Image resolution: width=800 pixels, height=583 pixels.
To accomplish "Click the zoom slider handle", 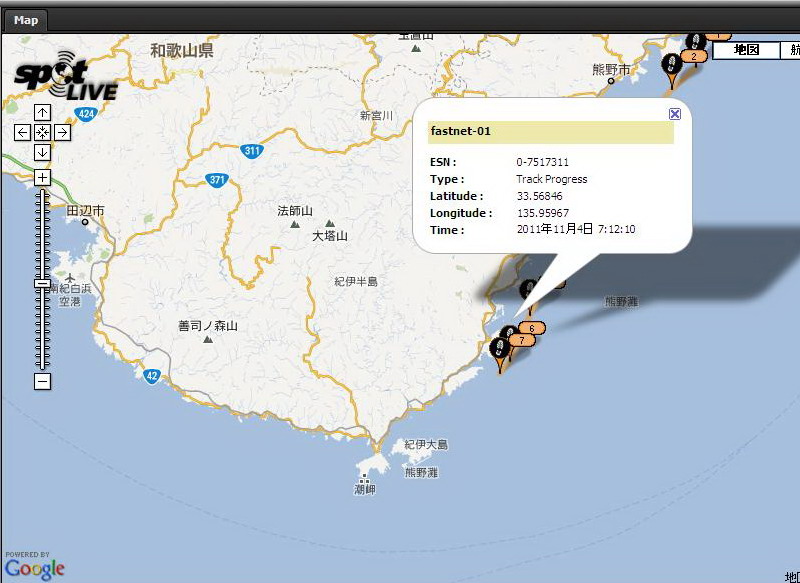I will tap(42, 284).
